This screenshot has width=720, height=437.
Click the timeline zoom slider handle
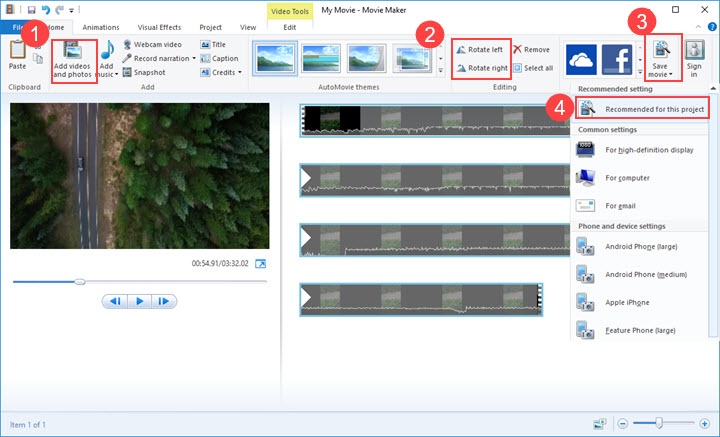(x=659, y=422)
